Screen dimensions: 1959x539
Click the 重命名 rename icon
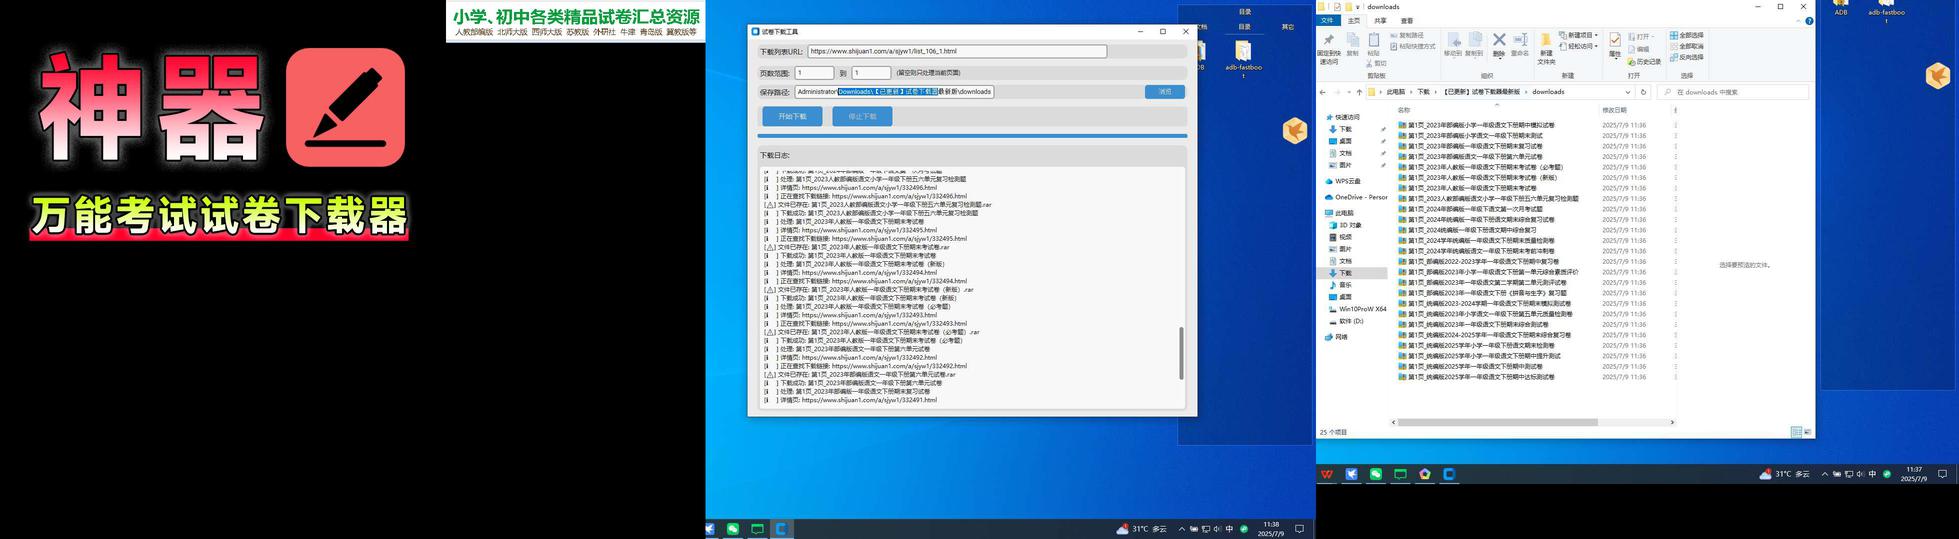(1520, 40)
